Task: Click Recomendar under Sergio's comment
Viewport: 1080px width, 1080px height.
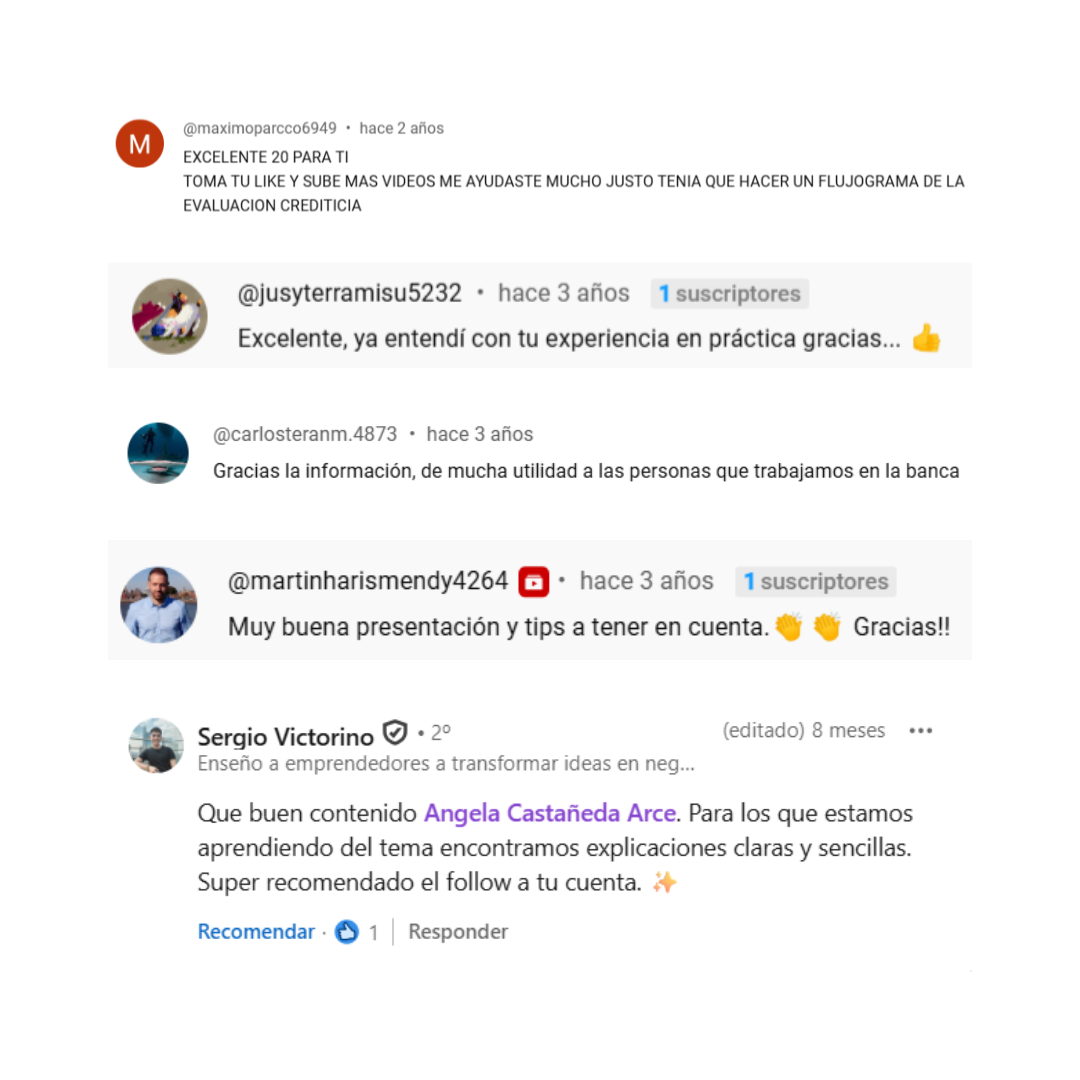Action: 256,931
